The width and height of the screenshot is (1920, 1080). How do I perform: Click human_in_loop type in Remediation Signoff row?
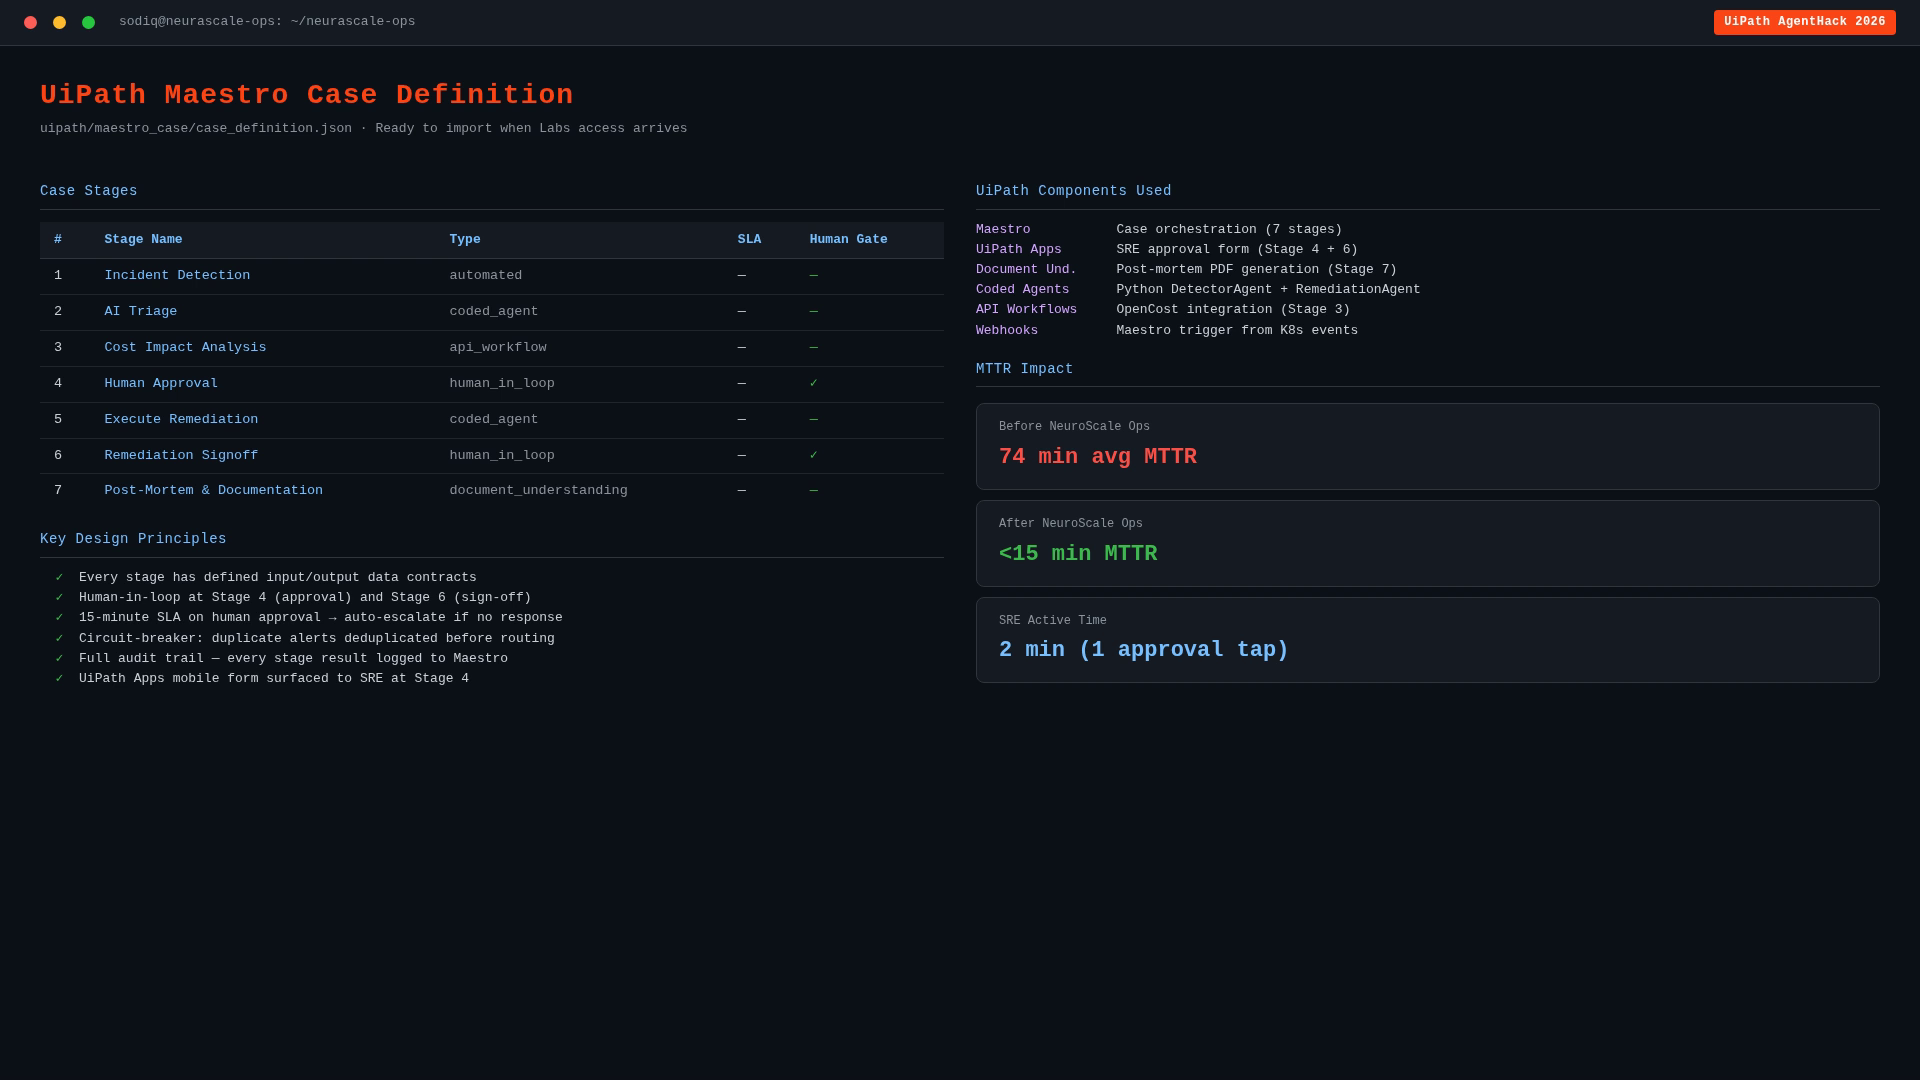pyautogui.click(x=501, y=456)
